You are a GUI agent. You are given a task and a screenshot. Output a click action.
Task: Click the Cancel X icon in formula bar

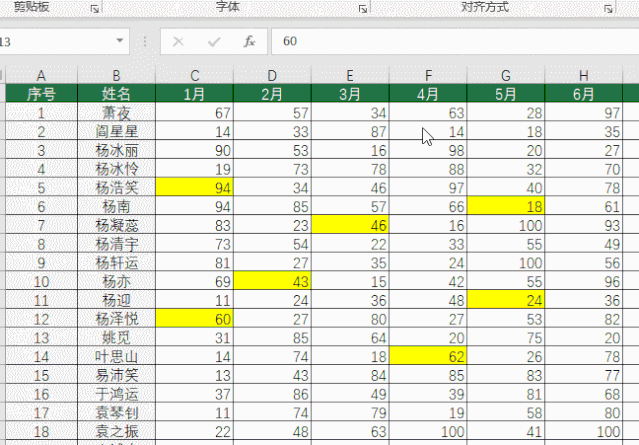click(178, 42)
